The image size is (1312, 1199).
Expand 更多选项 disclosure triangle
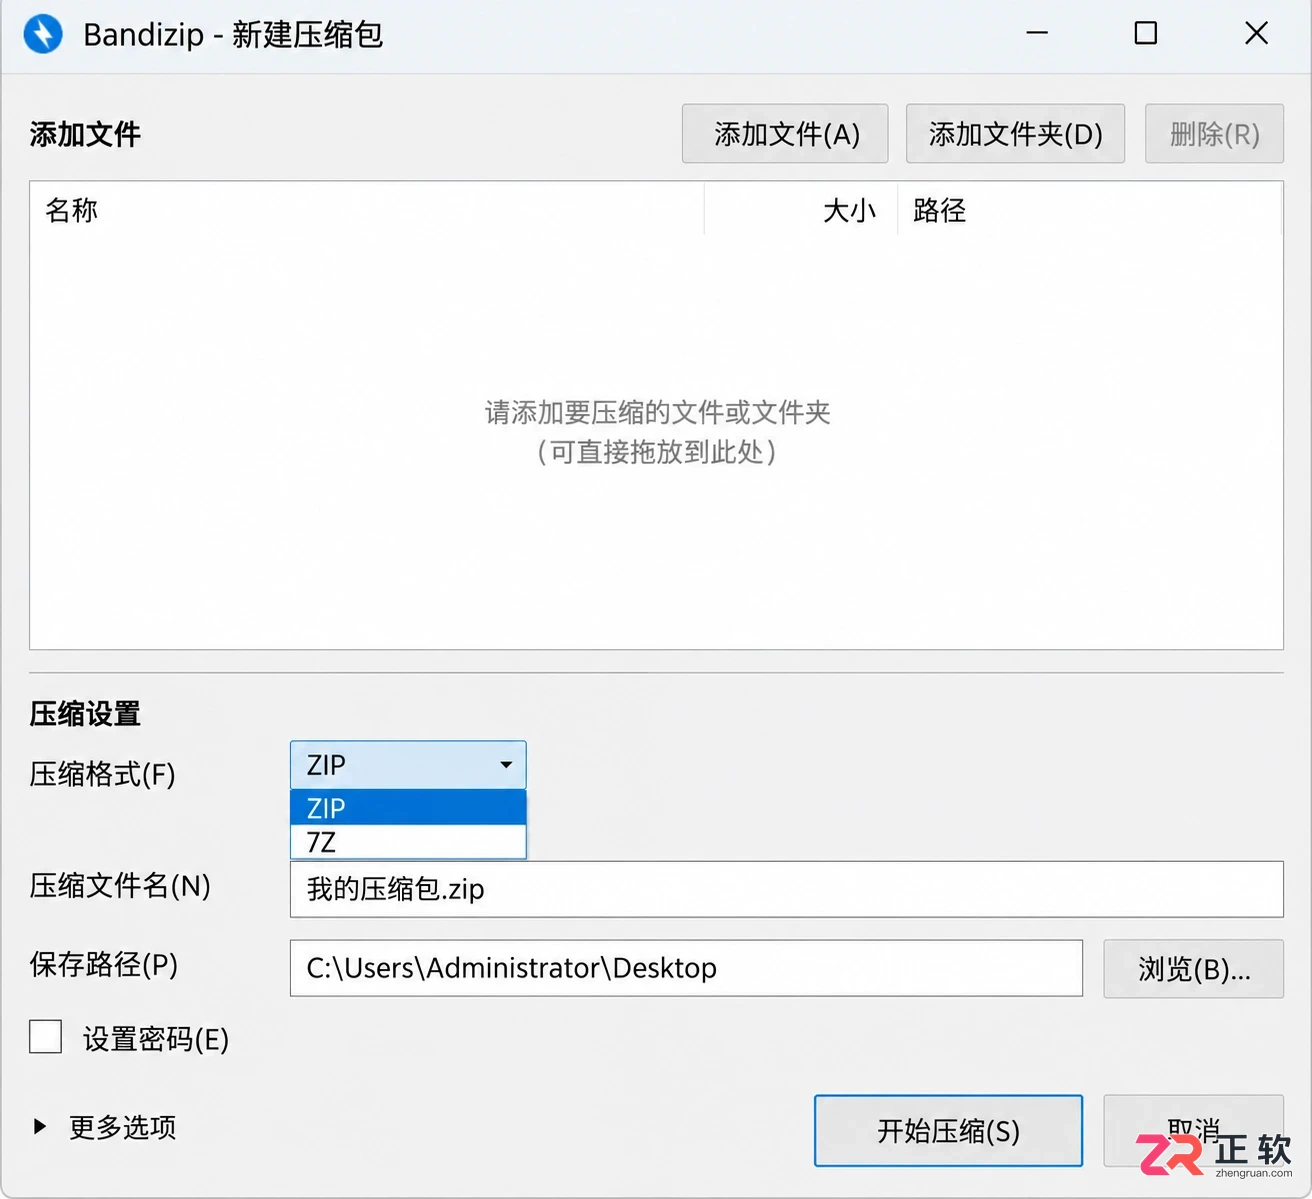point(40,1127)
